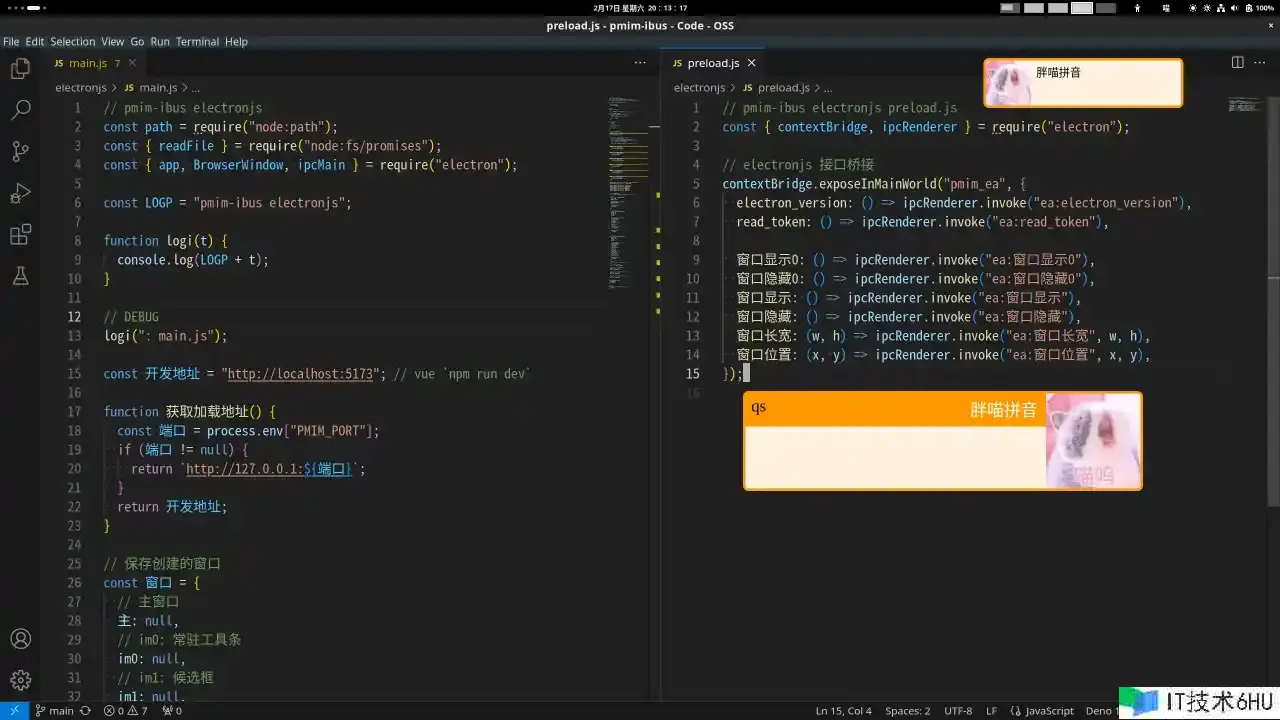Open the Spaces: 2 indentation setting
This screenshot has height=720, width=1280.
point(907,711)
